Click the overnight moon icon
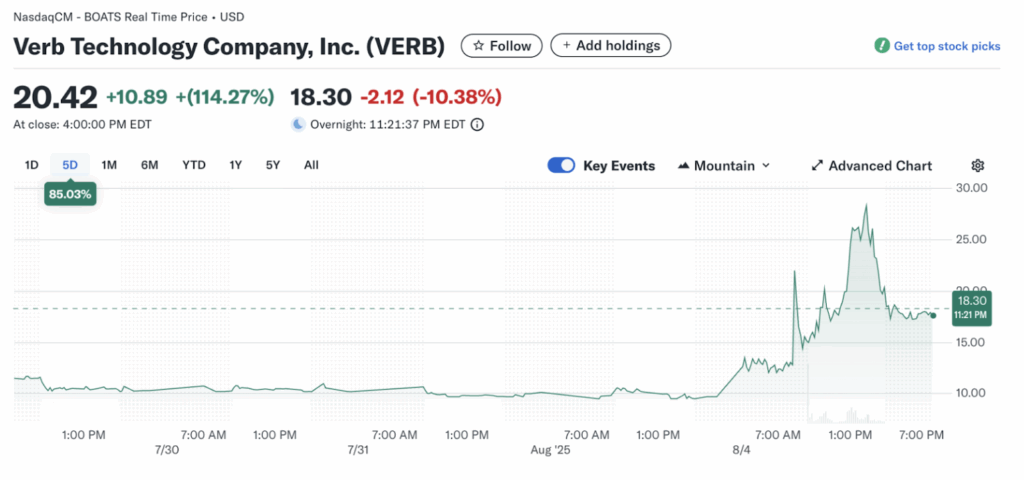Image resolution: width=1024 pixels, height=480 pixels. (298, 125)
